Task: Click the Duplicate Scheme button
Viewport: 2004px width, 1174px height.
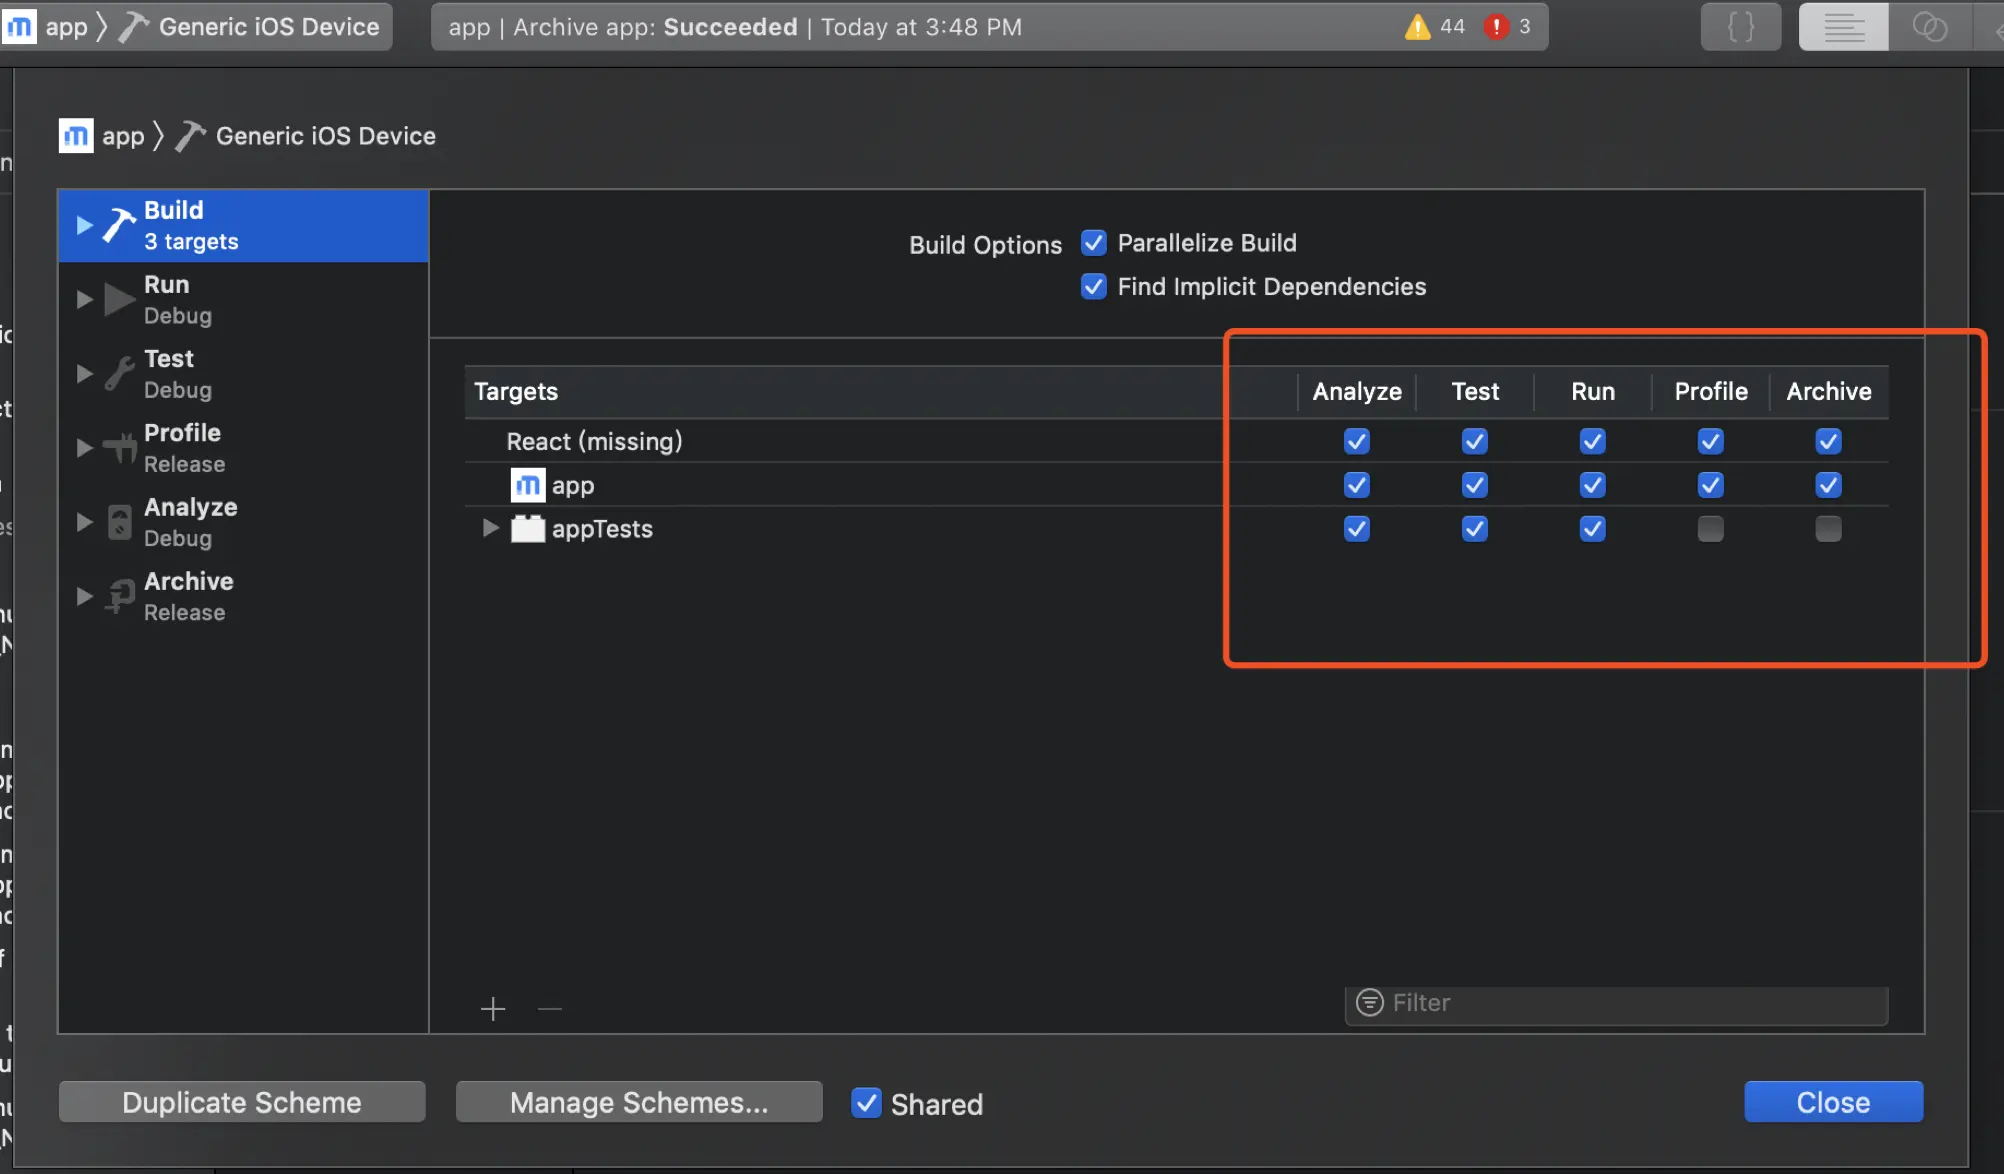Action: pos(242,1102)
